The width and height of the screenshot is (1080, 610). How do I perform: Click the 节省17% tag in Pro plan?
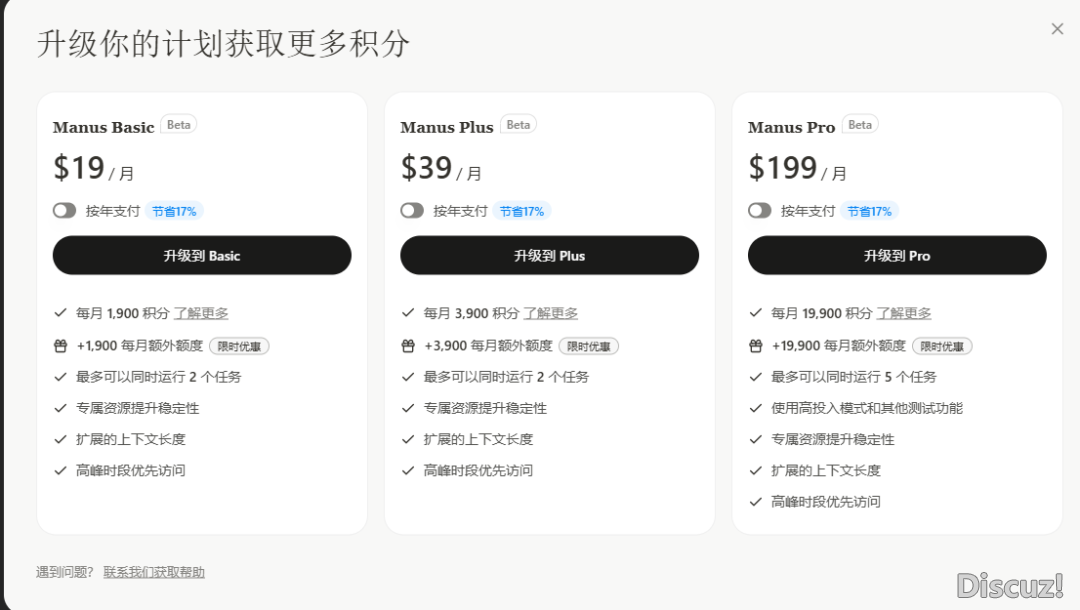pos(869,211)
